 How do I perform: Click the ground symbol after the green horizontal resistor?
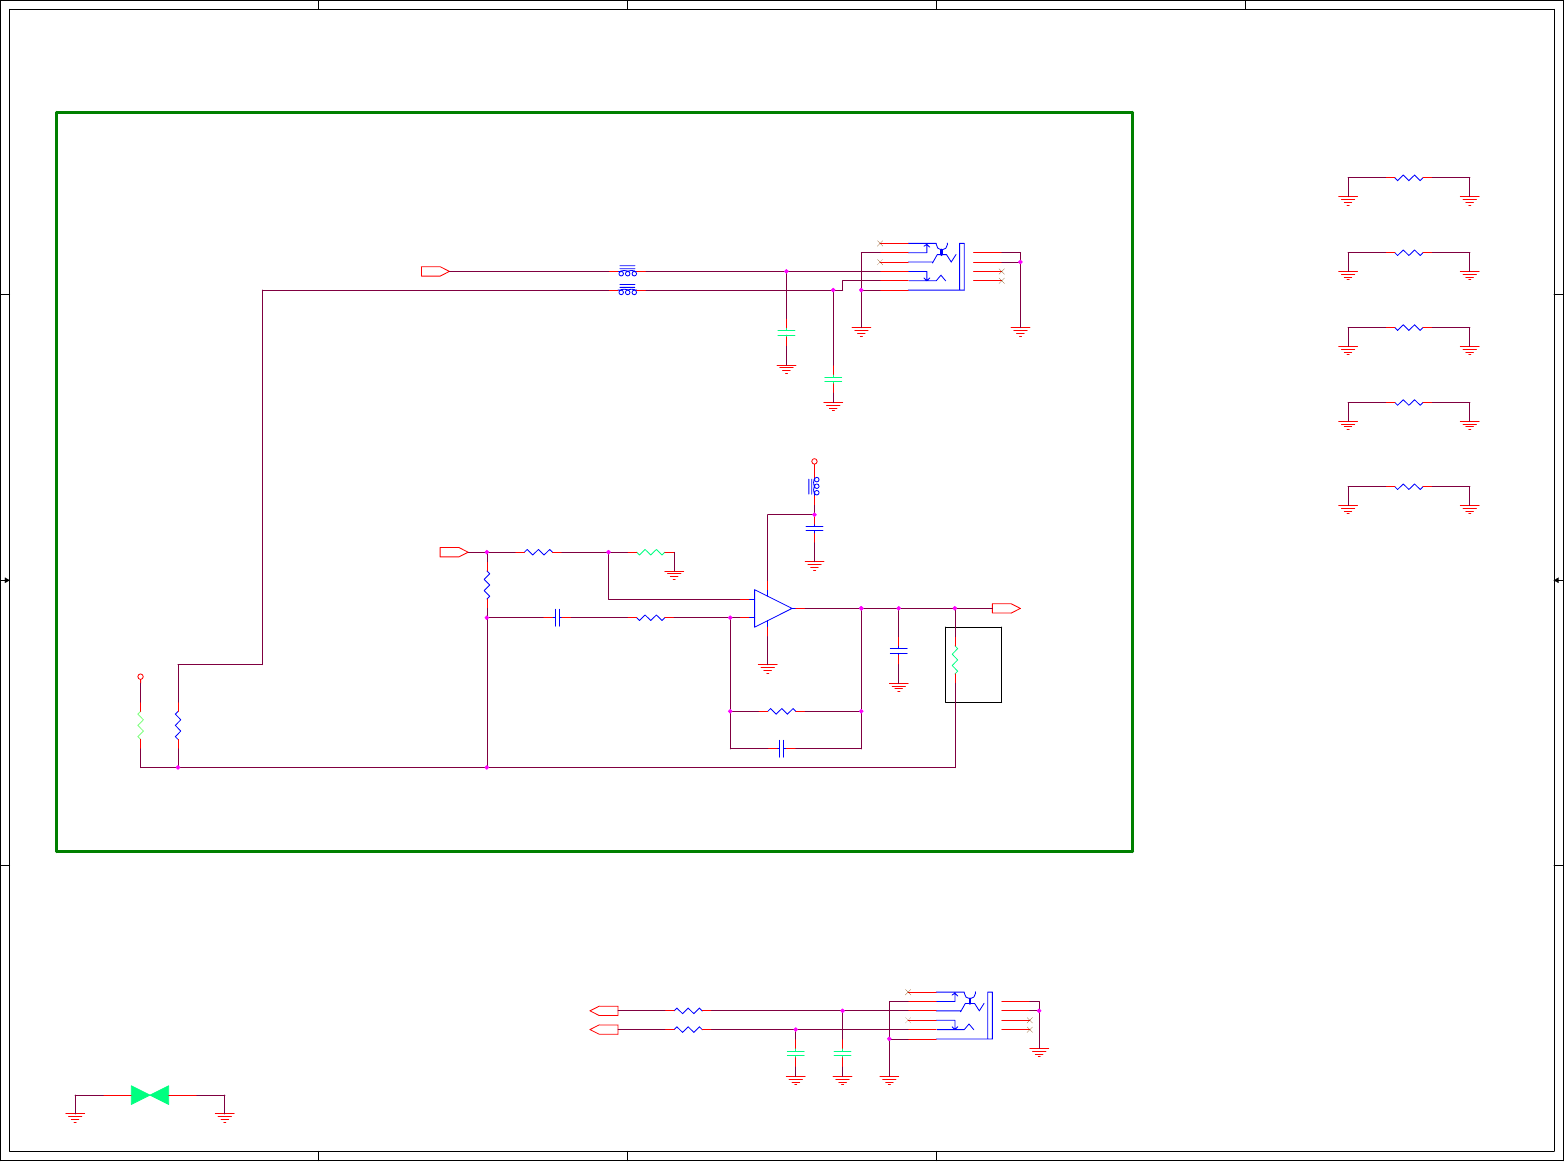674,575
